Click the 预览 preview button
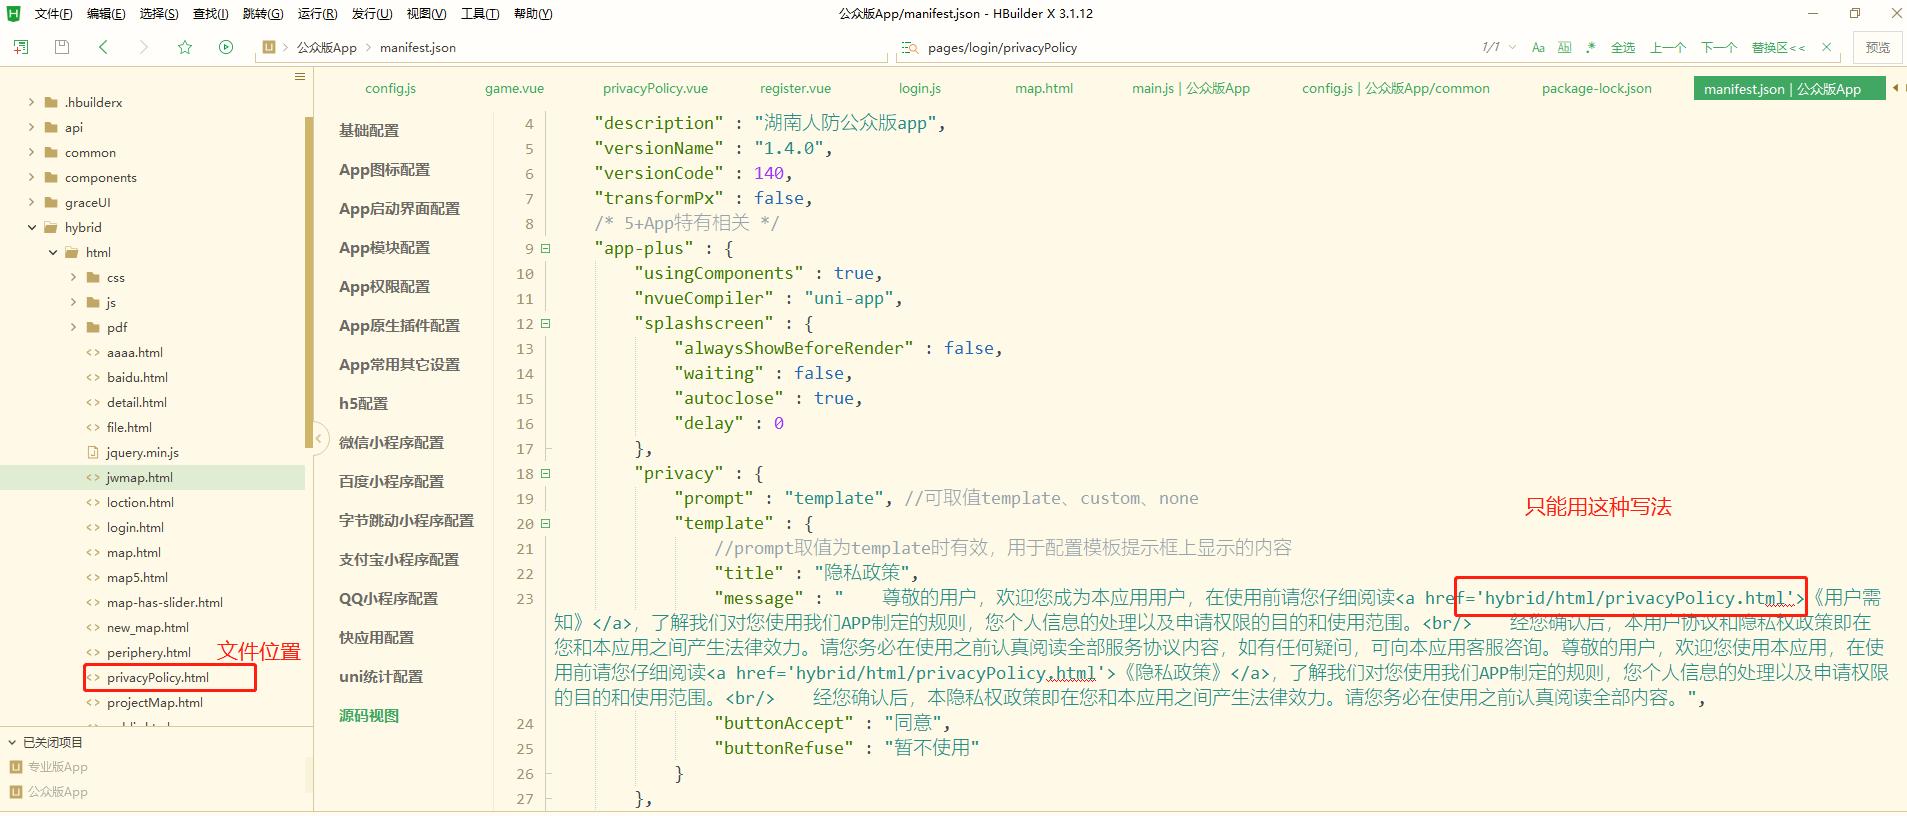1907x816 pixels. coord(1878,47)
